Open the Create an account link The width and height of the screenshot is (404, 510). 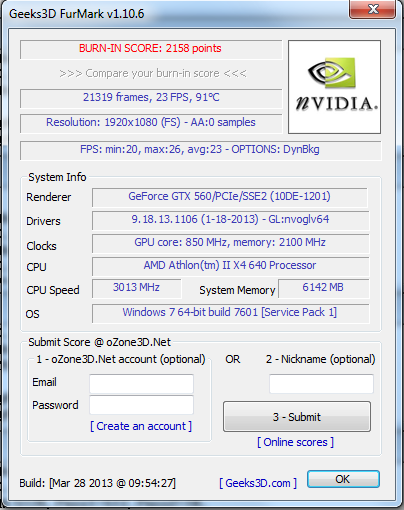pos(141,426)
